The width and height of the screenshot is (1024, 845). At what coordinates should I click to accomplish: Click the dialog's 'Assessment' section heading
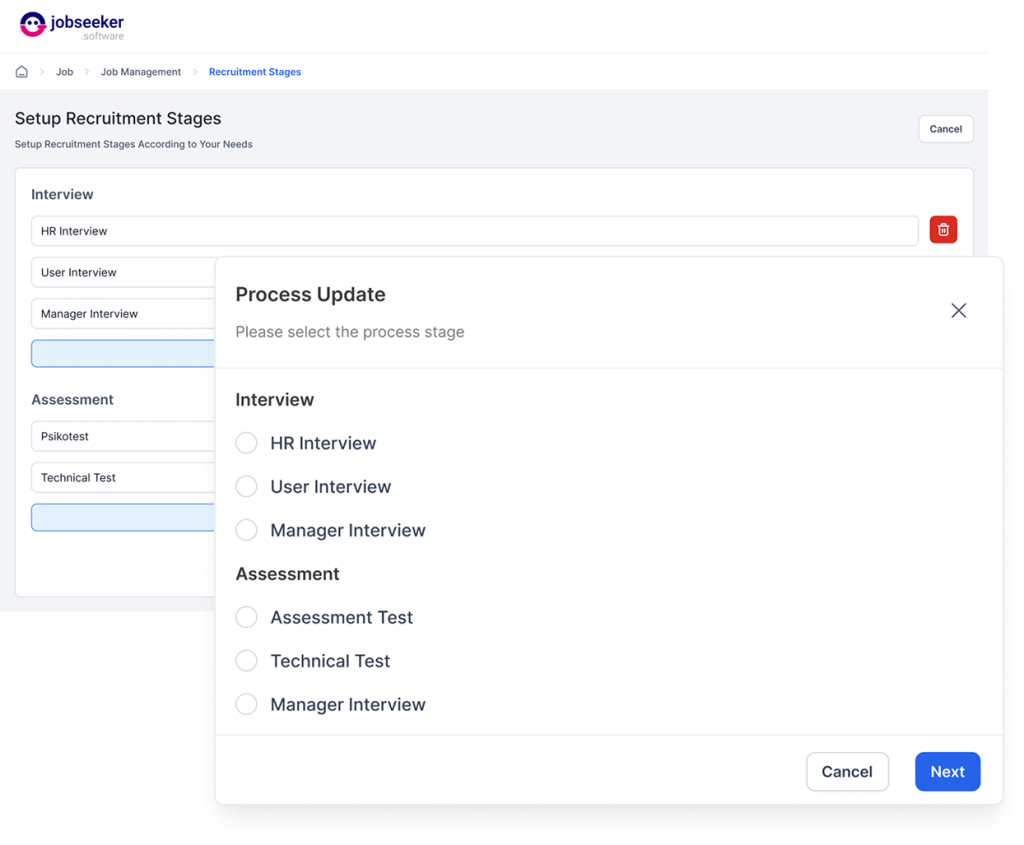[287, 574]
